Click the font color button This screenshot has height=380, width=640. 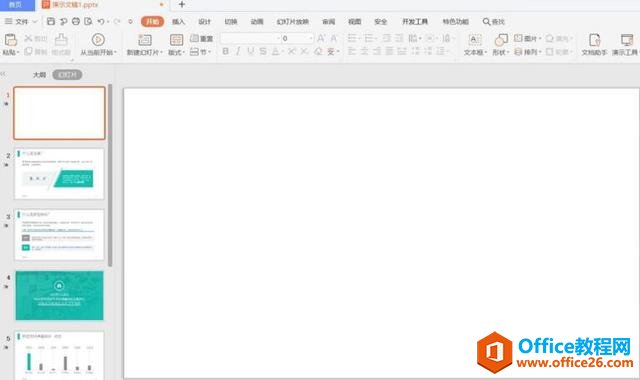pos(276,51)
